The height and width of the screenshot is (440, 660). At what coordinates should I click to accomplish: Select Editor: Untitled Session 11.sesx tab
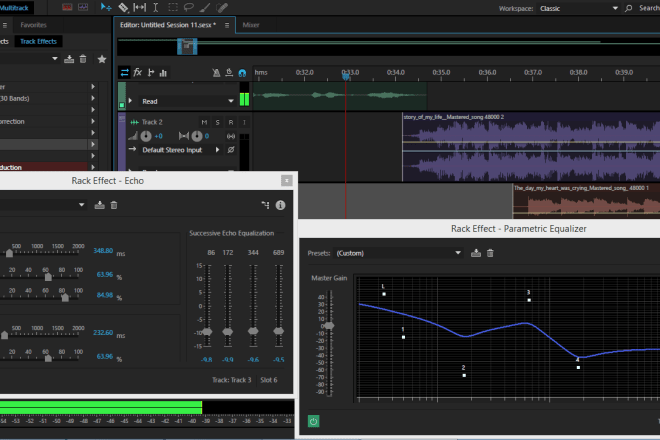coord(168,25)
